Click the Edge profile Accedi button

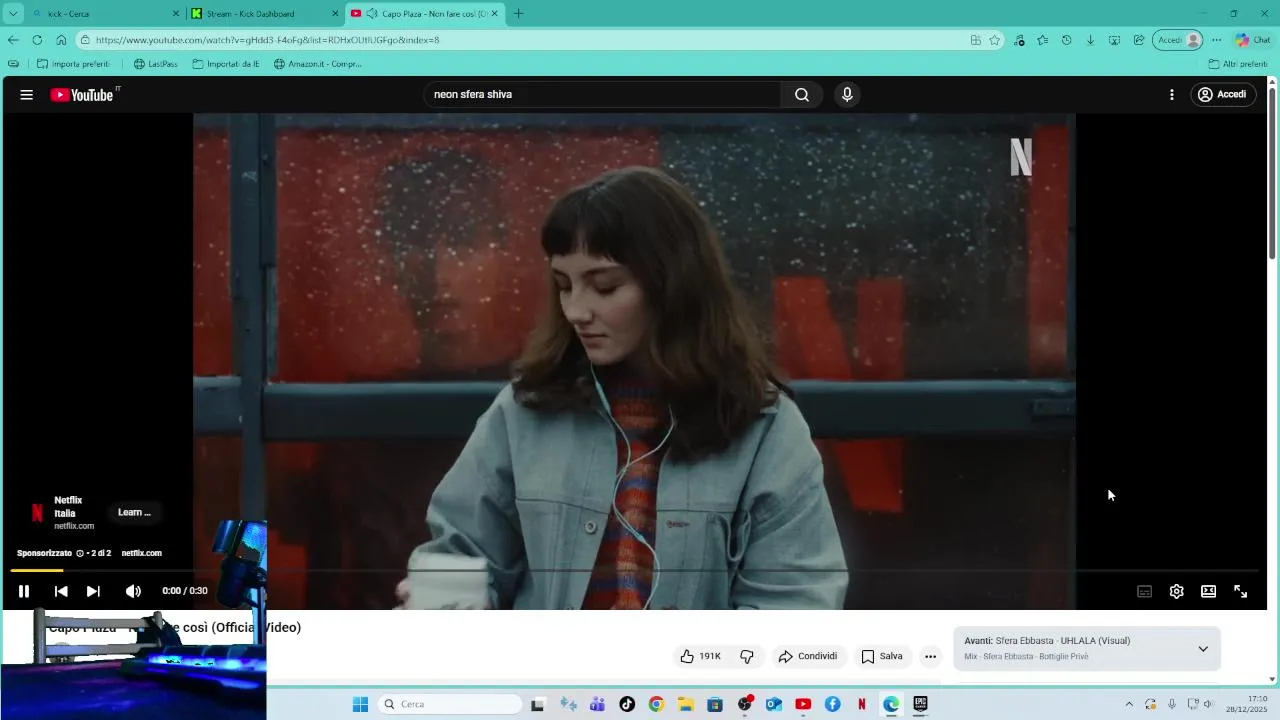[1178, 40]
